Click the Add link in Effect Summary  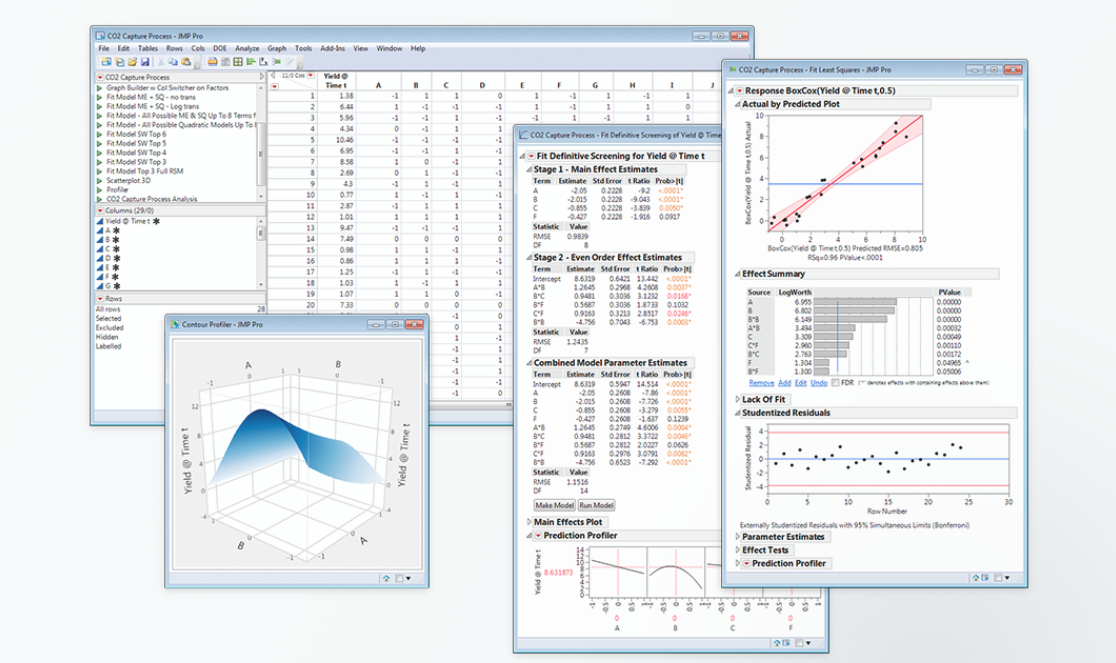784,383
